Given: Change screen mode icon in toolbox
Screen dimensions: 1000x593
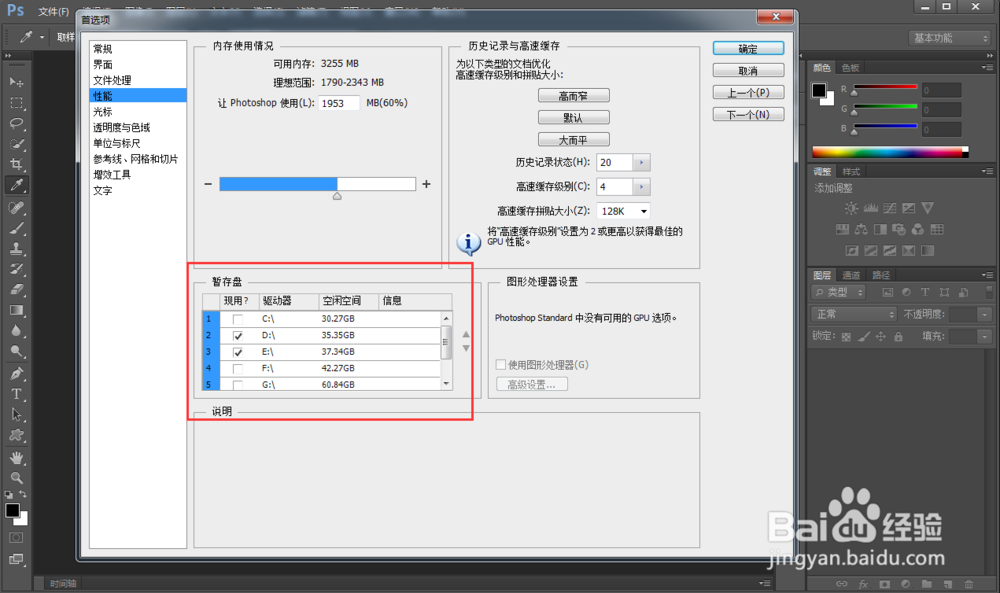Looking at the screenshot, I should (17, 559).
